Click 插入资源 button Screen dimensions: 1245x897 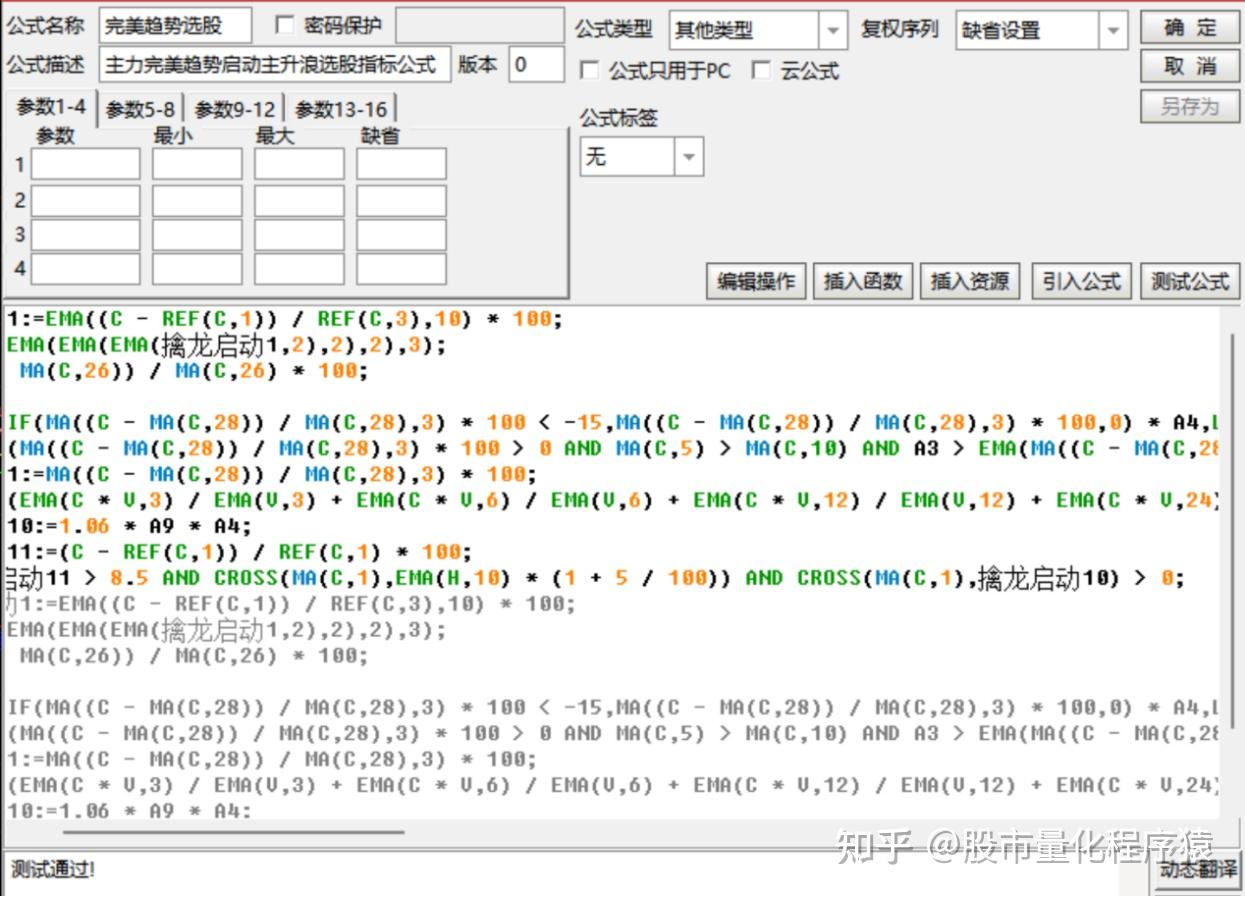970,281
